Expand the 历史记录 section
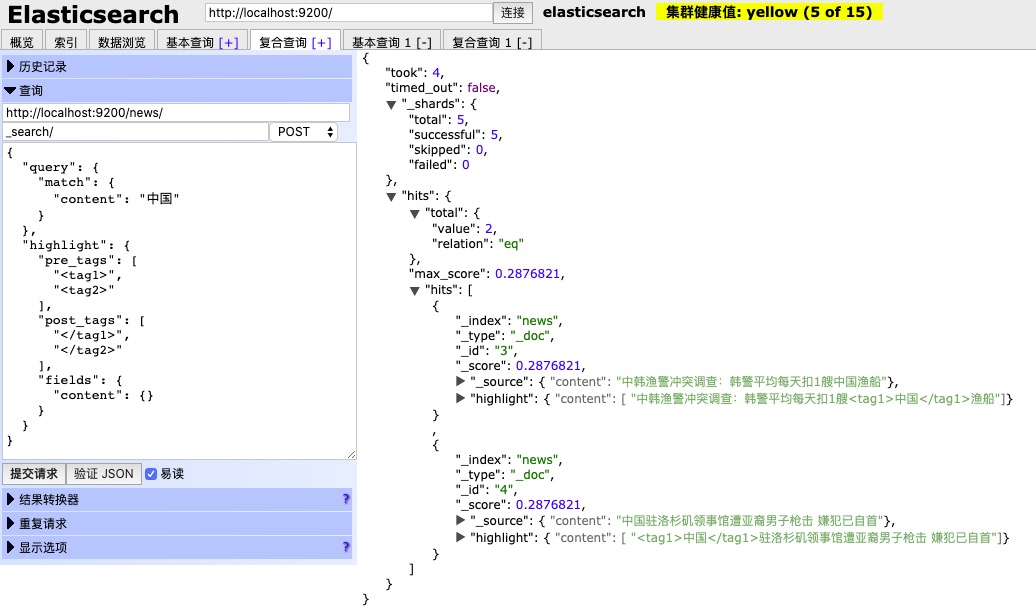Viewport: 1036px width, 615px height. coord(177,66)
